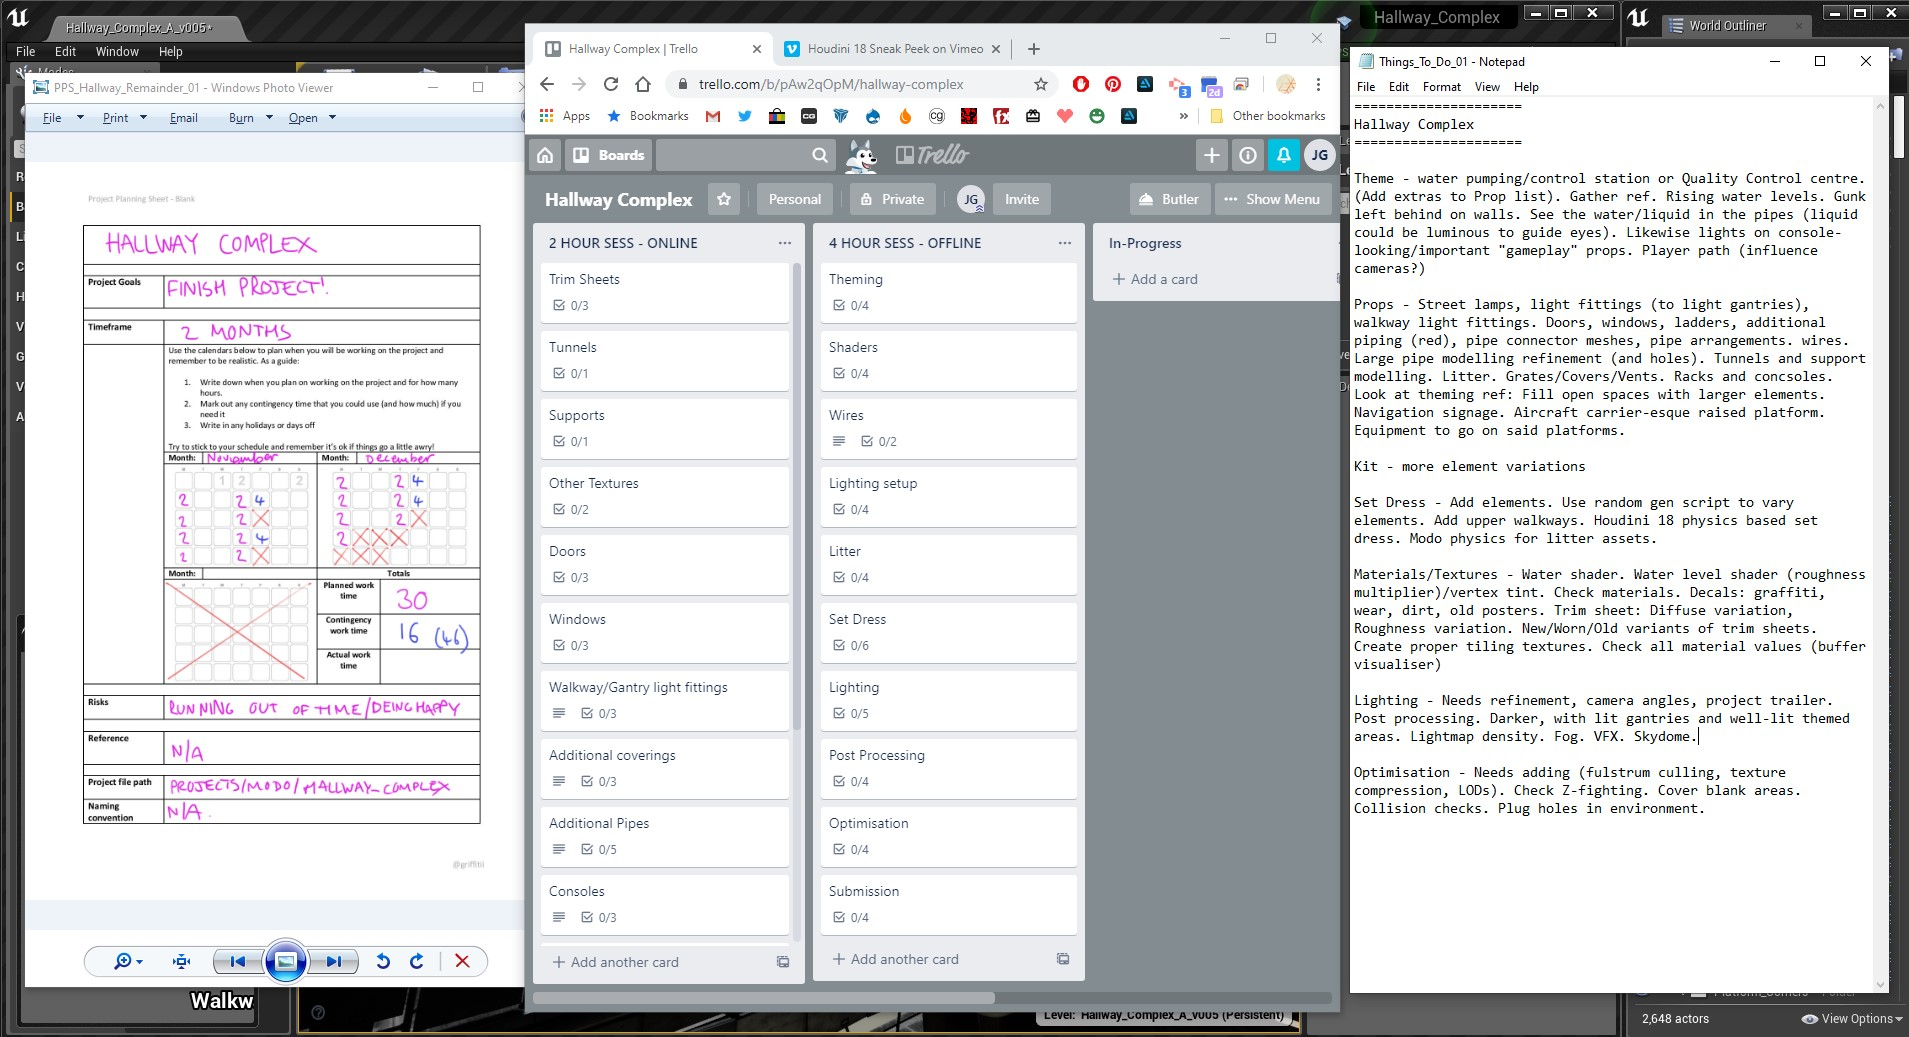The image size is (1909, 1037).
Task: Open the Gmail bookmark
Action: tap(713, 116)
